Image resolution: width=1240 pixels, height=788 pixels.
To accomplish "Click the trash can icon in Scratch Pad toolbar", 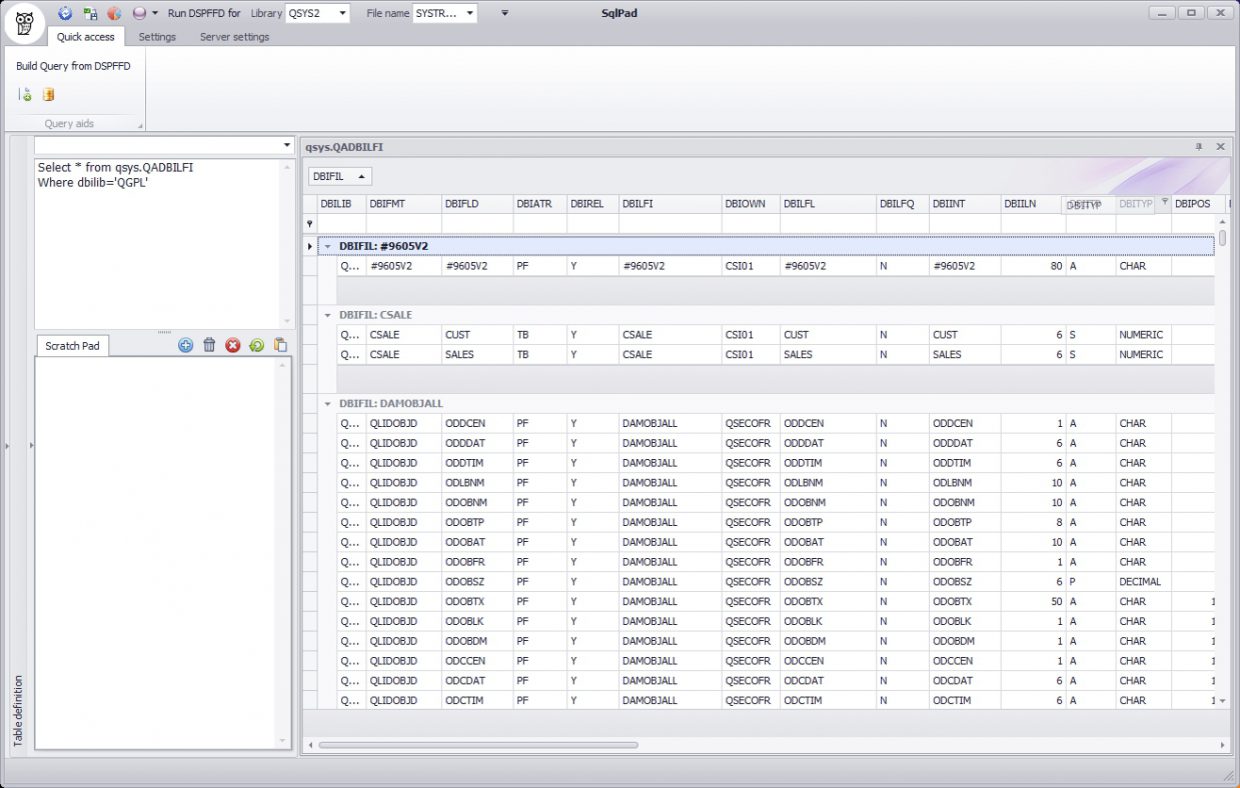I will 209,345.
